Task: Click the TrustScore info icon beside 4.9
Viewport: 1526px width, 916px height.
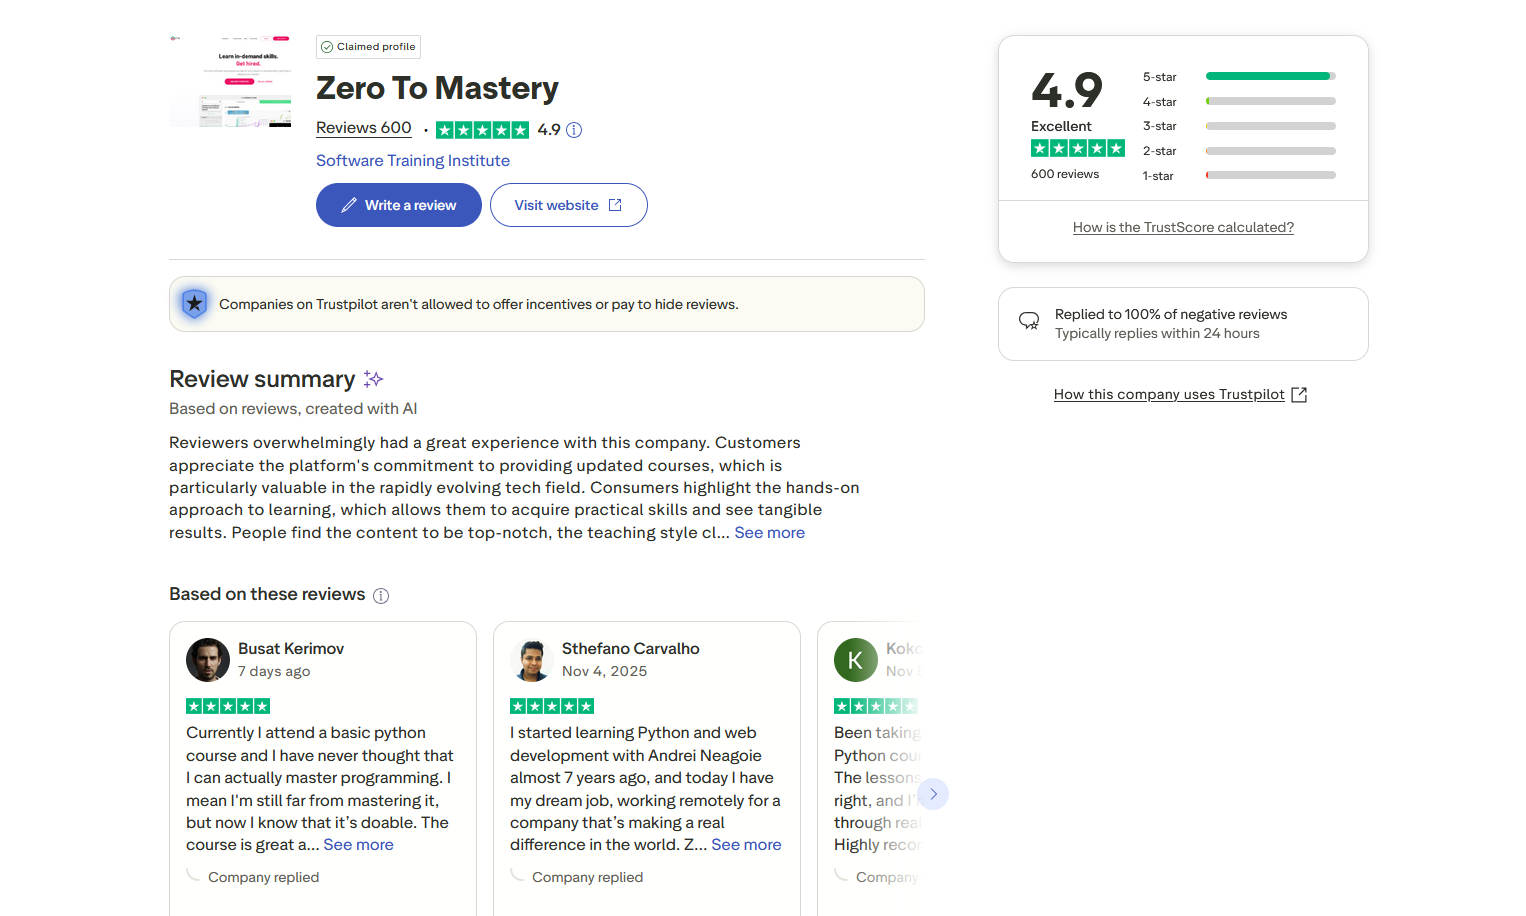Action: (x=574, y=130)
